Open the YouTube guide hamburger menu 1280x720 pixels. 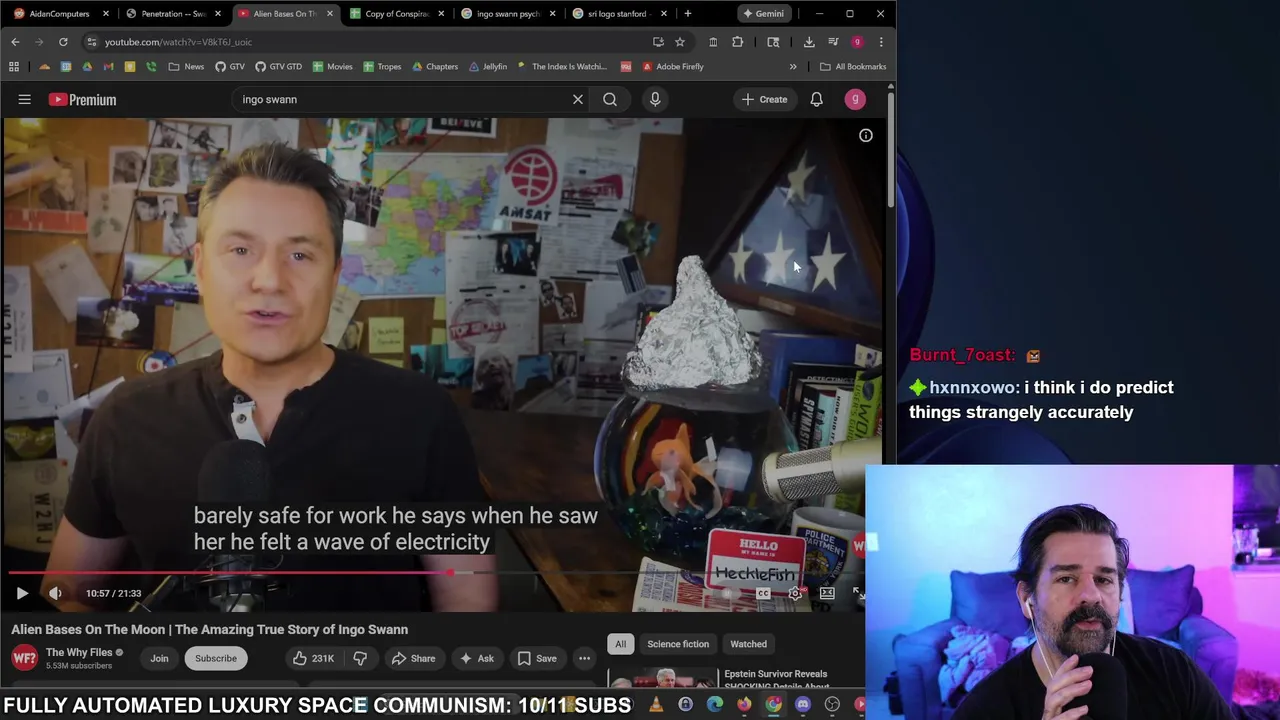coord(24,99)
